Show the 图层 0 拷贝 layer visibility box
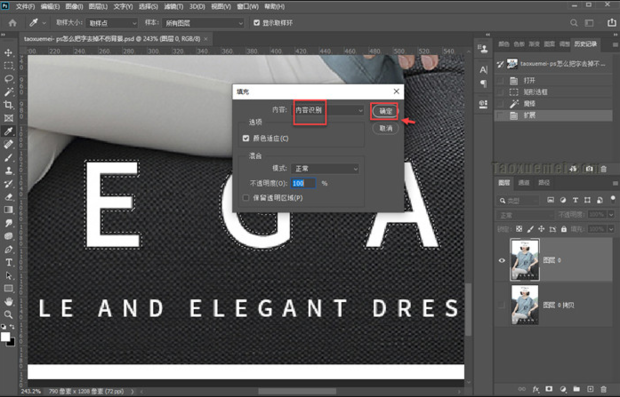 pos(502,305)
